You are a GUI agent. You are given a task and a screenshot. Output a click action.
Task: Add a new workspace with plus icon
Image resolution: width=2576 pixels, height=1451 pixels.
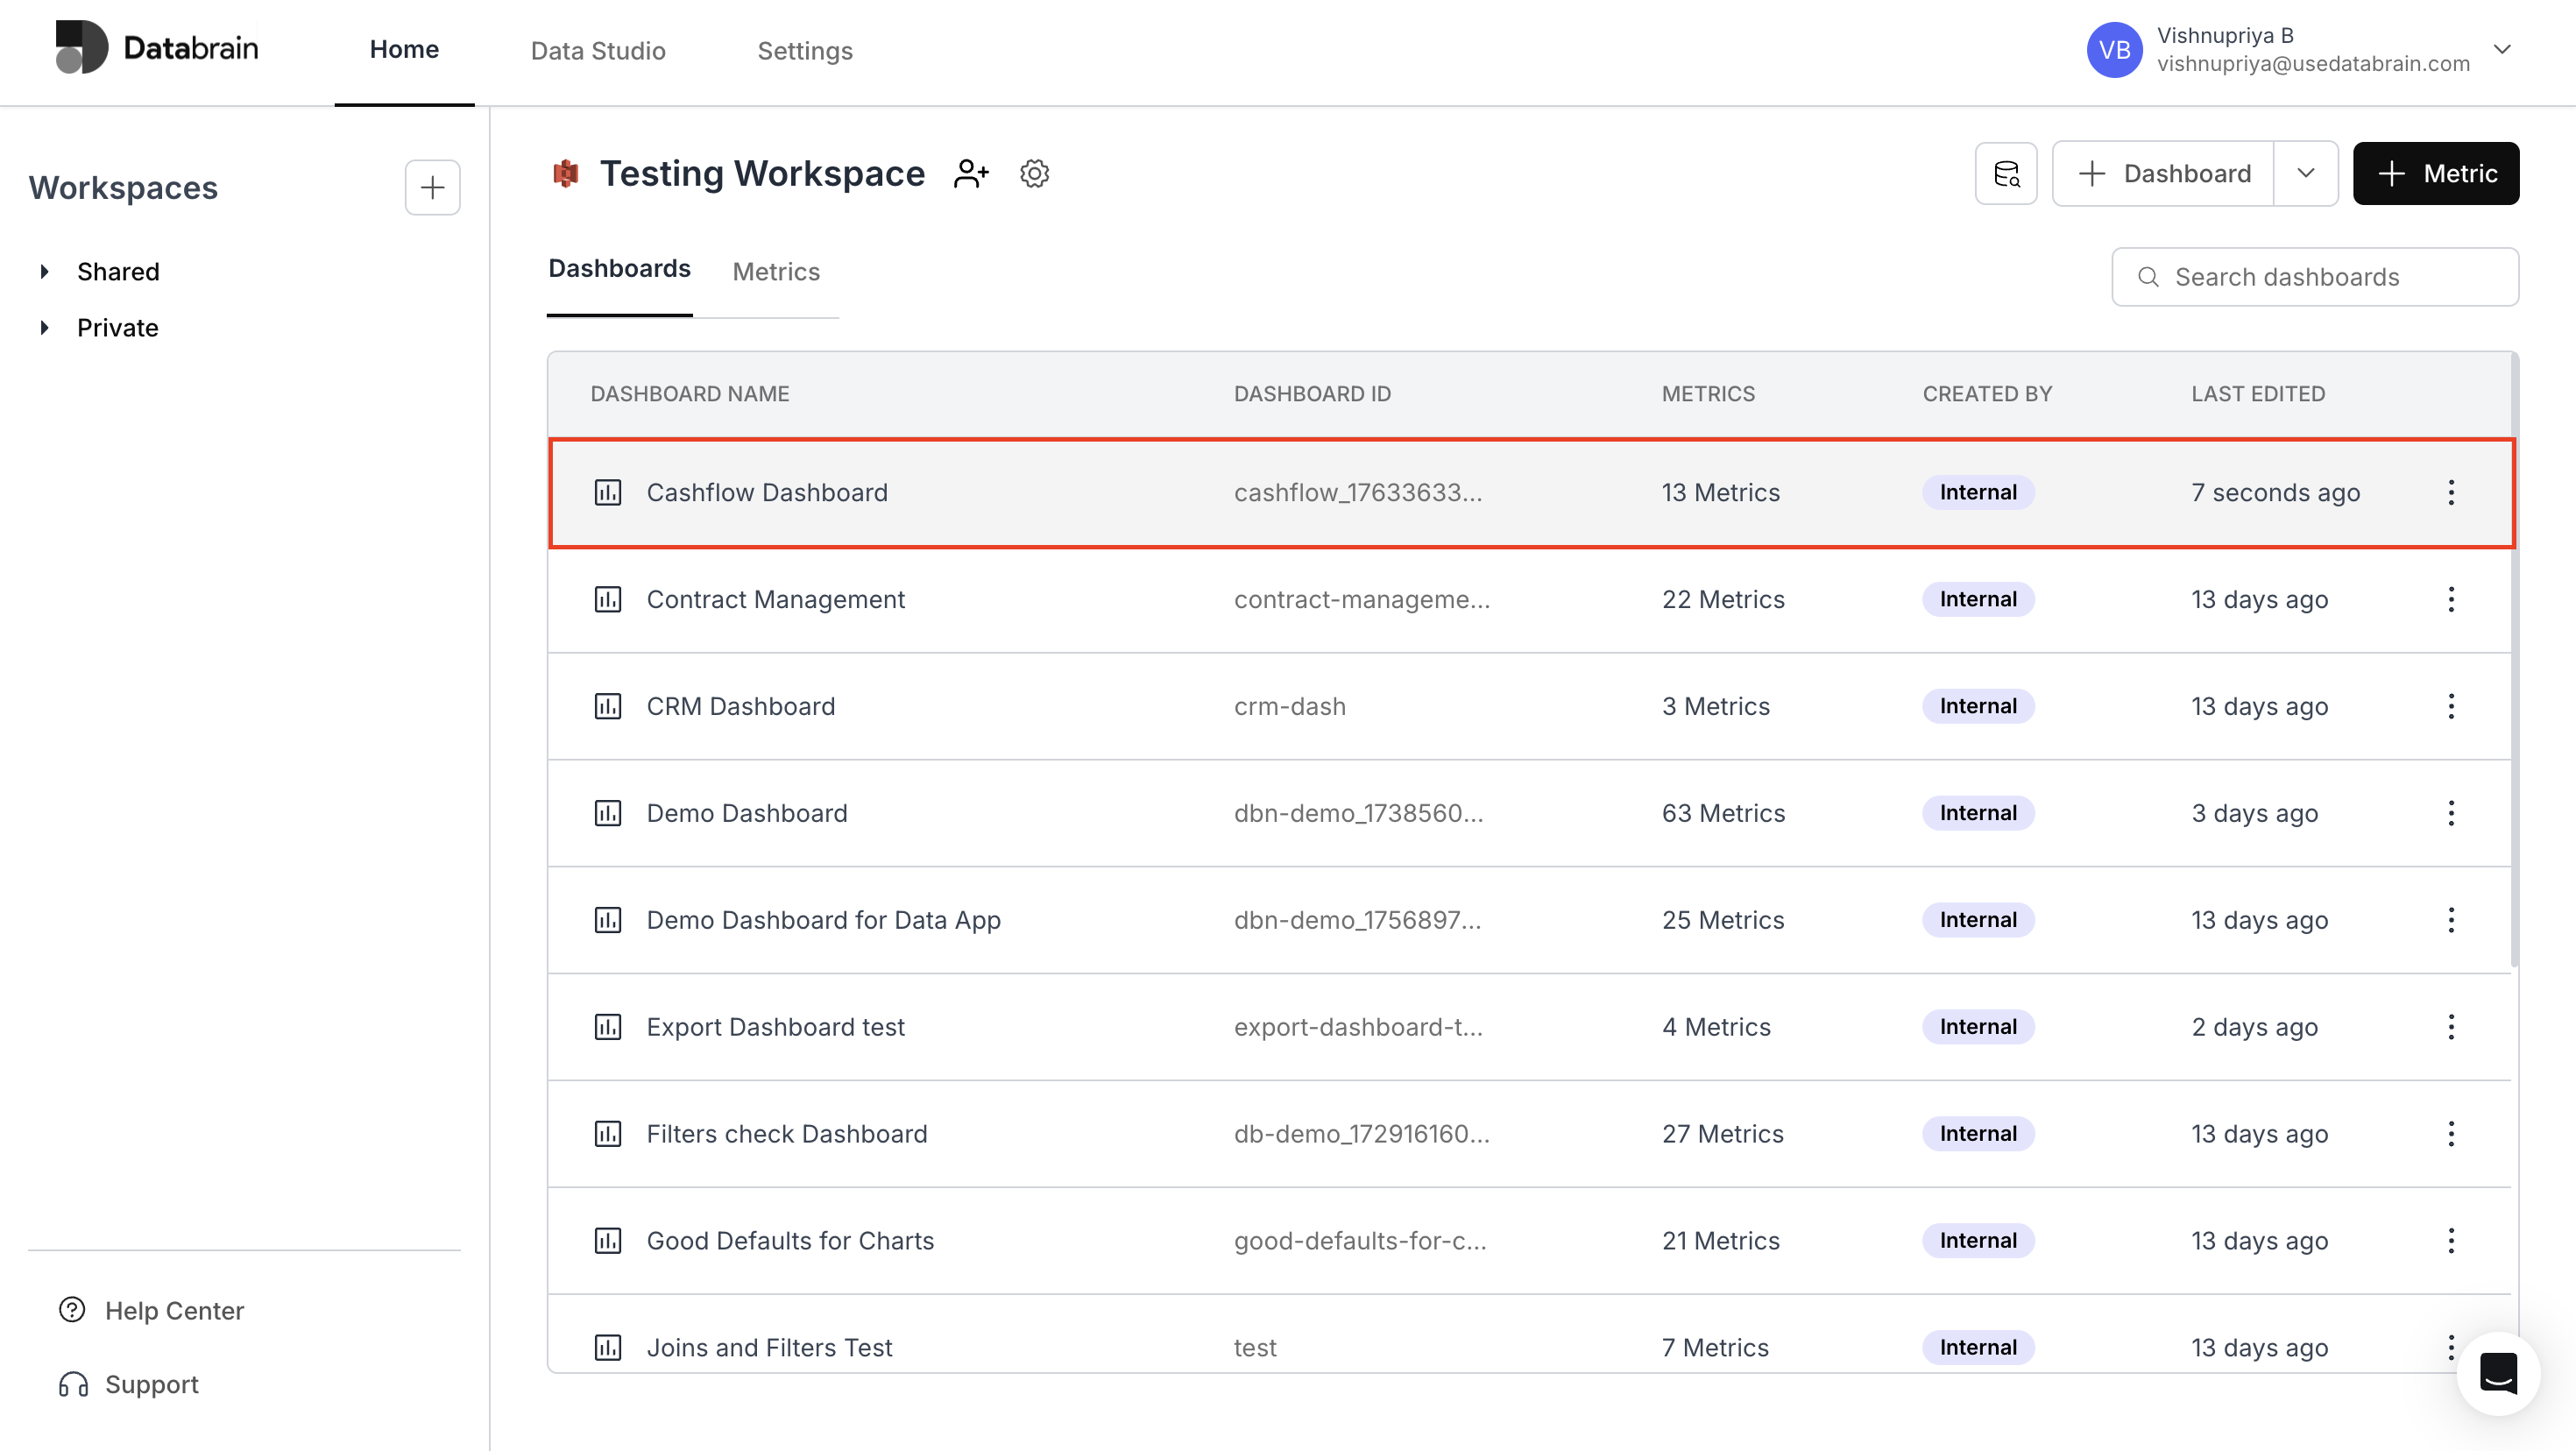tap(432, 188)
